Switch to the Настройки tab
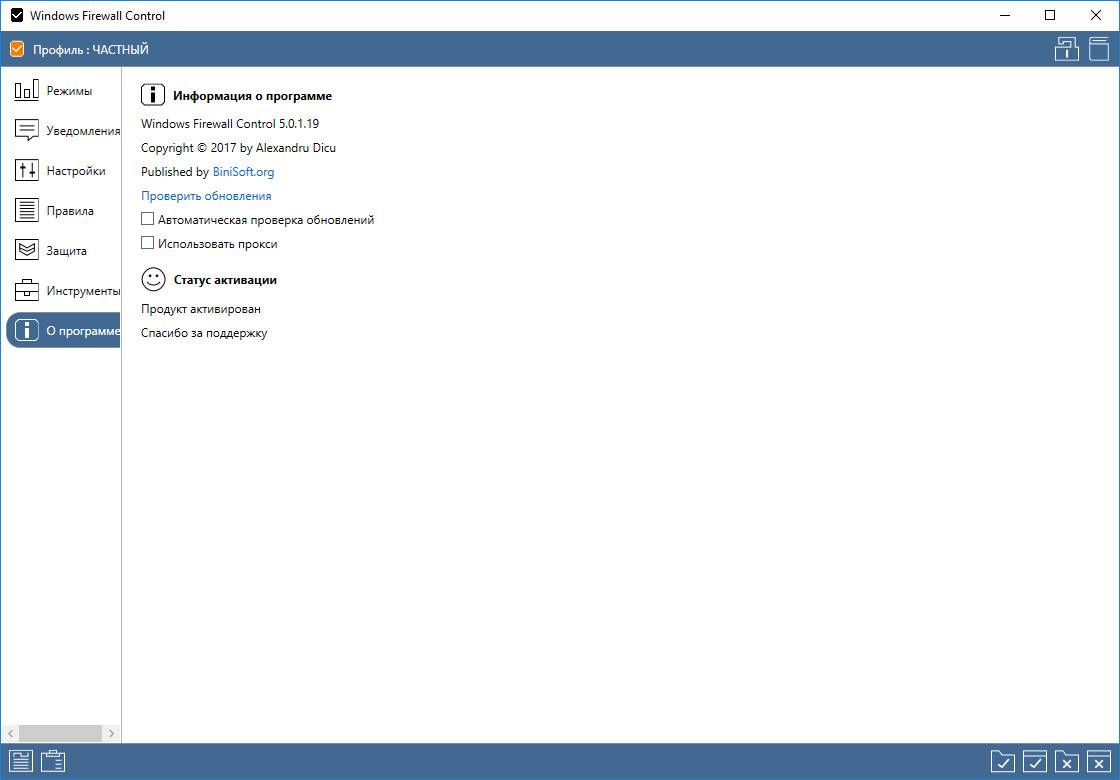Screen dimensions: 1120x780 click(63, 170)
